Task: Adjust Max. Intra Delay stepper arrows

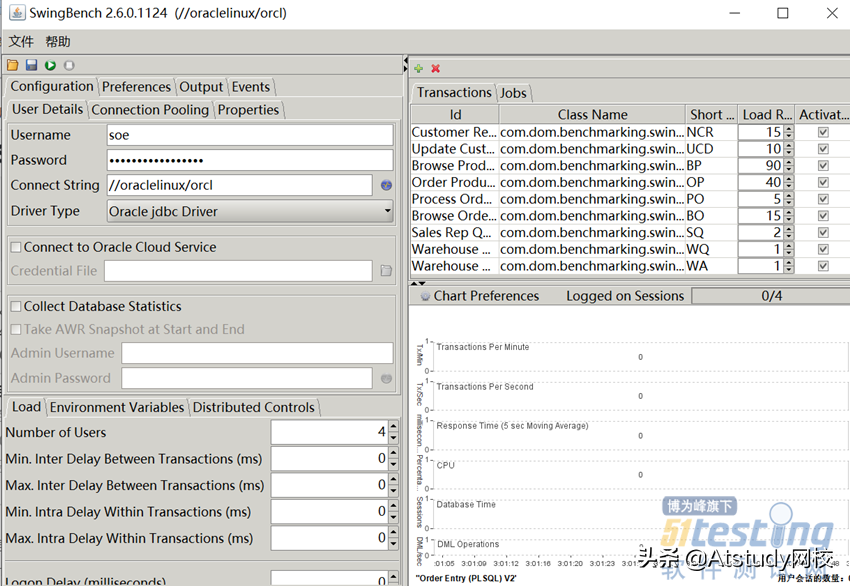Action: (x=394, y=538)
